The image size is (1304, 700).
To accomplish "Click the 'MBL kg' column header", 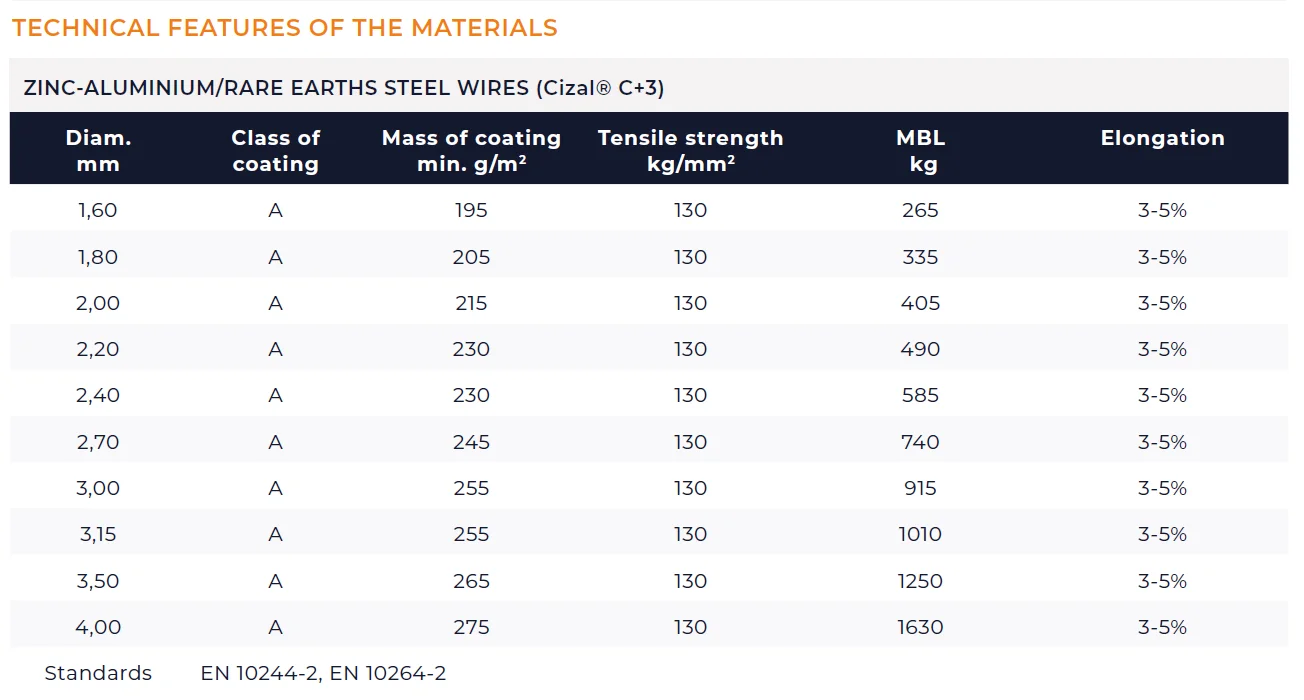I will click(920, 150).
